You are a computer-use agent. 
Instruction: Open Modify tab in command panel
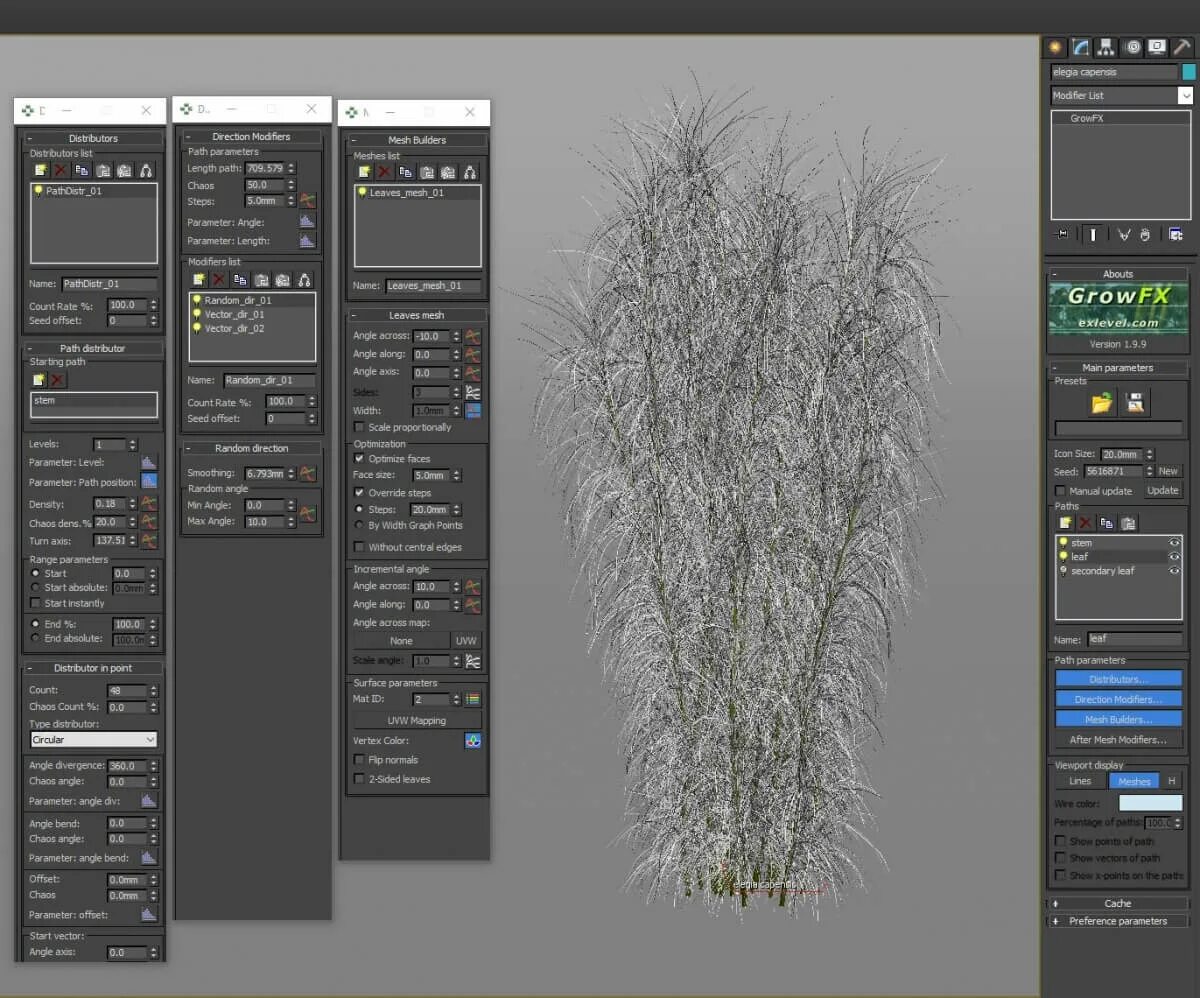click(x=1081, y=47)
